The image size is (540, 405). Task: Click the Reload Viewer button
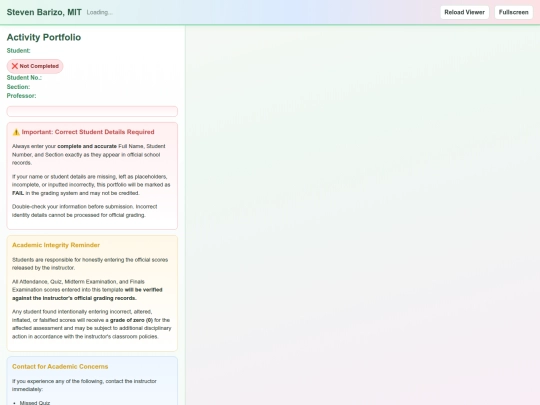[x=464, y=12]
